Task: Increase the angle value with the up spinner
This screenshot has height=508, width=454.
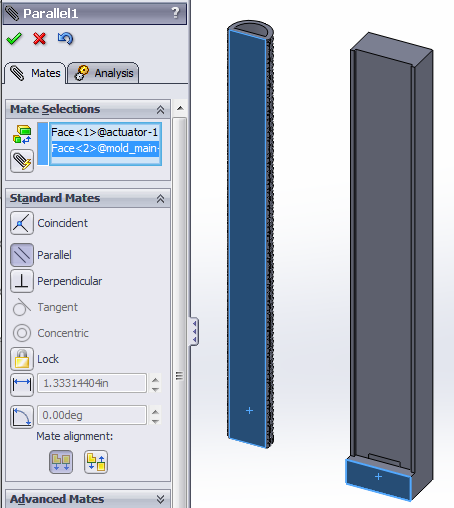Action: point(155,412)
